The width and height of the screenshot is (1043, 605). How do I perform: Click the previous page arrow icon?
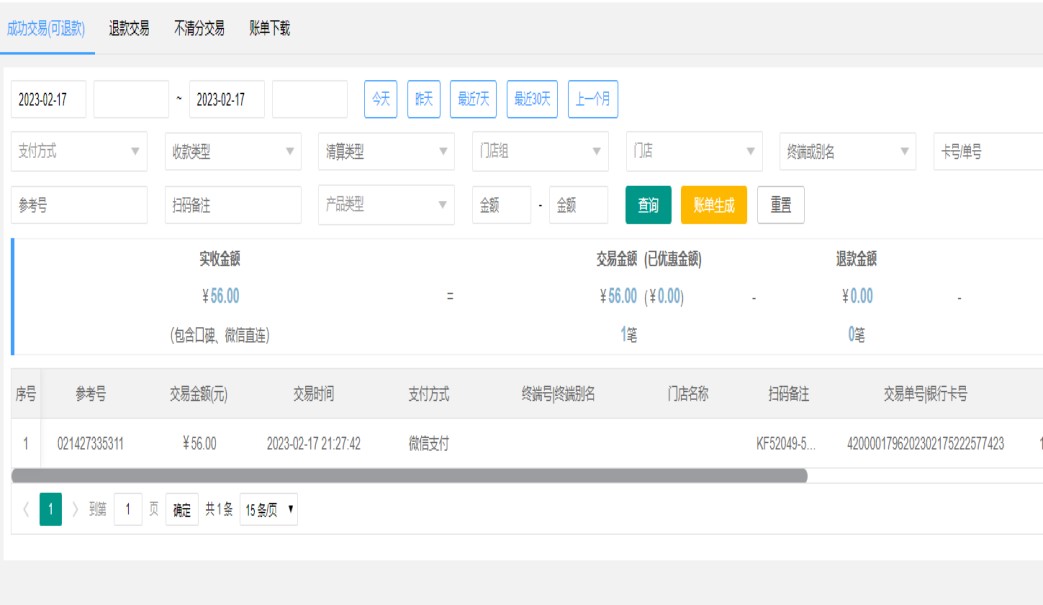[x=25, y=510]
